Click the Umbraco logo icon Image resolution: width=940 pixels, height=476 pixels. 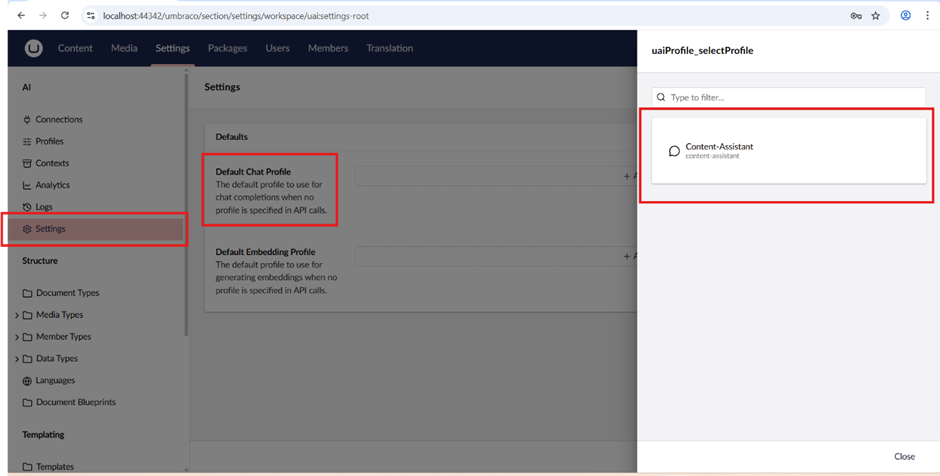click(34, 48)
